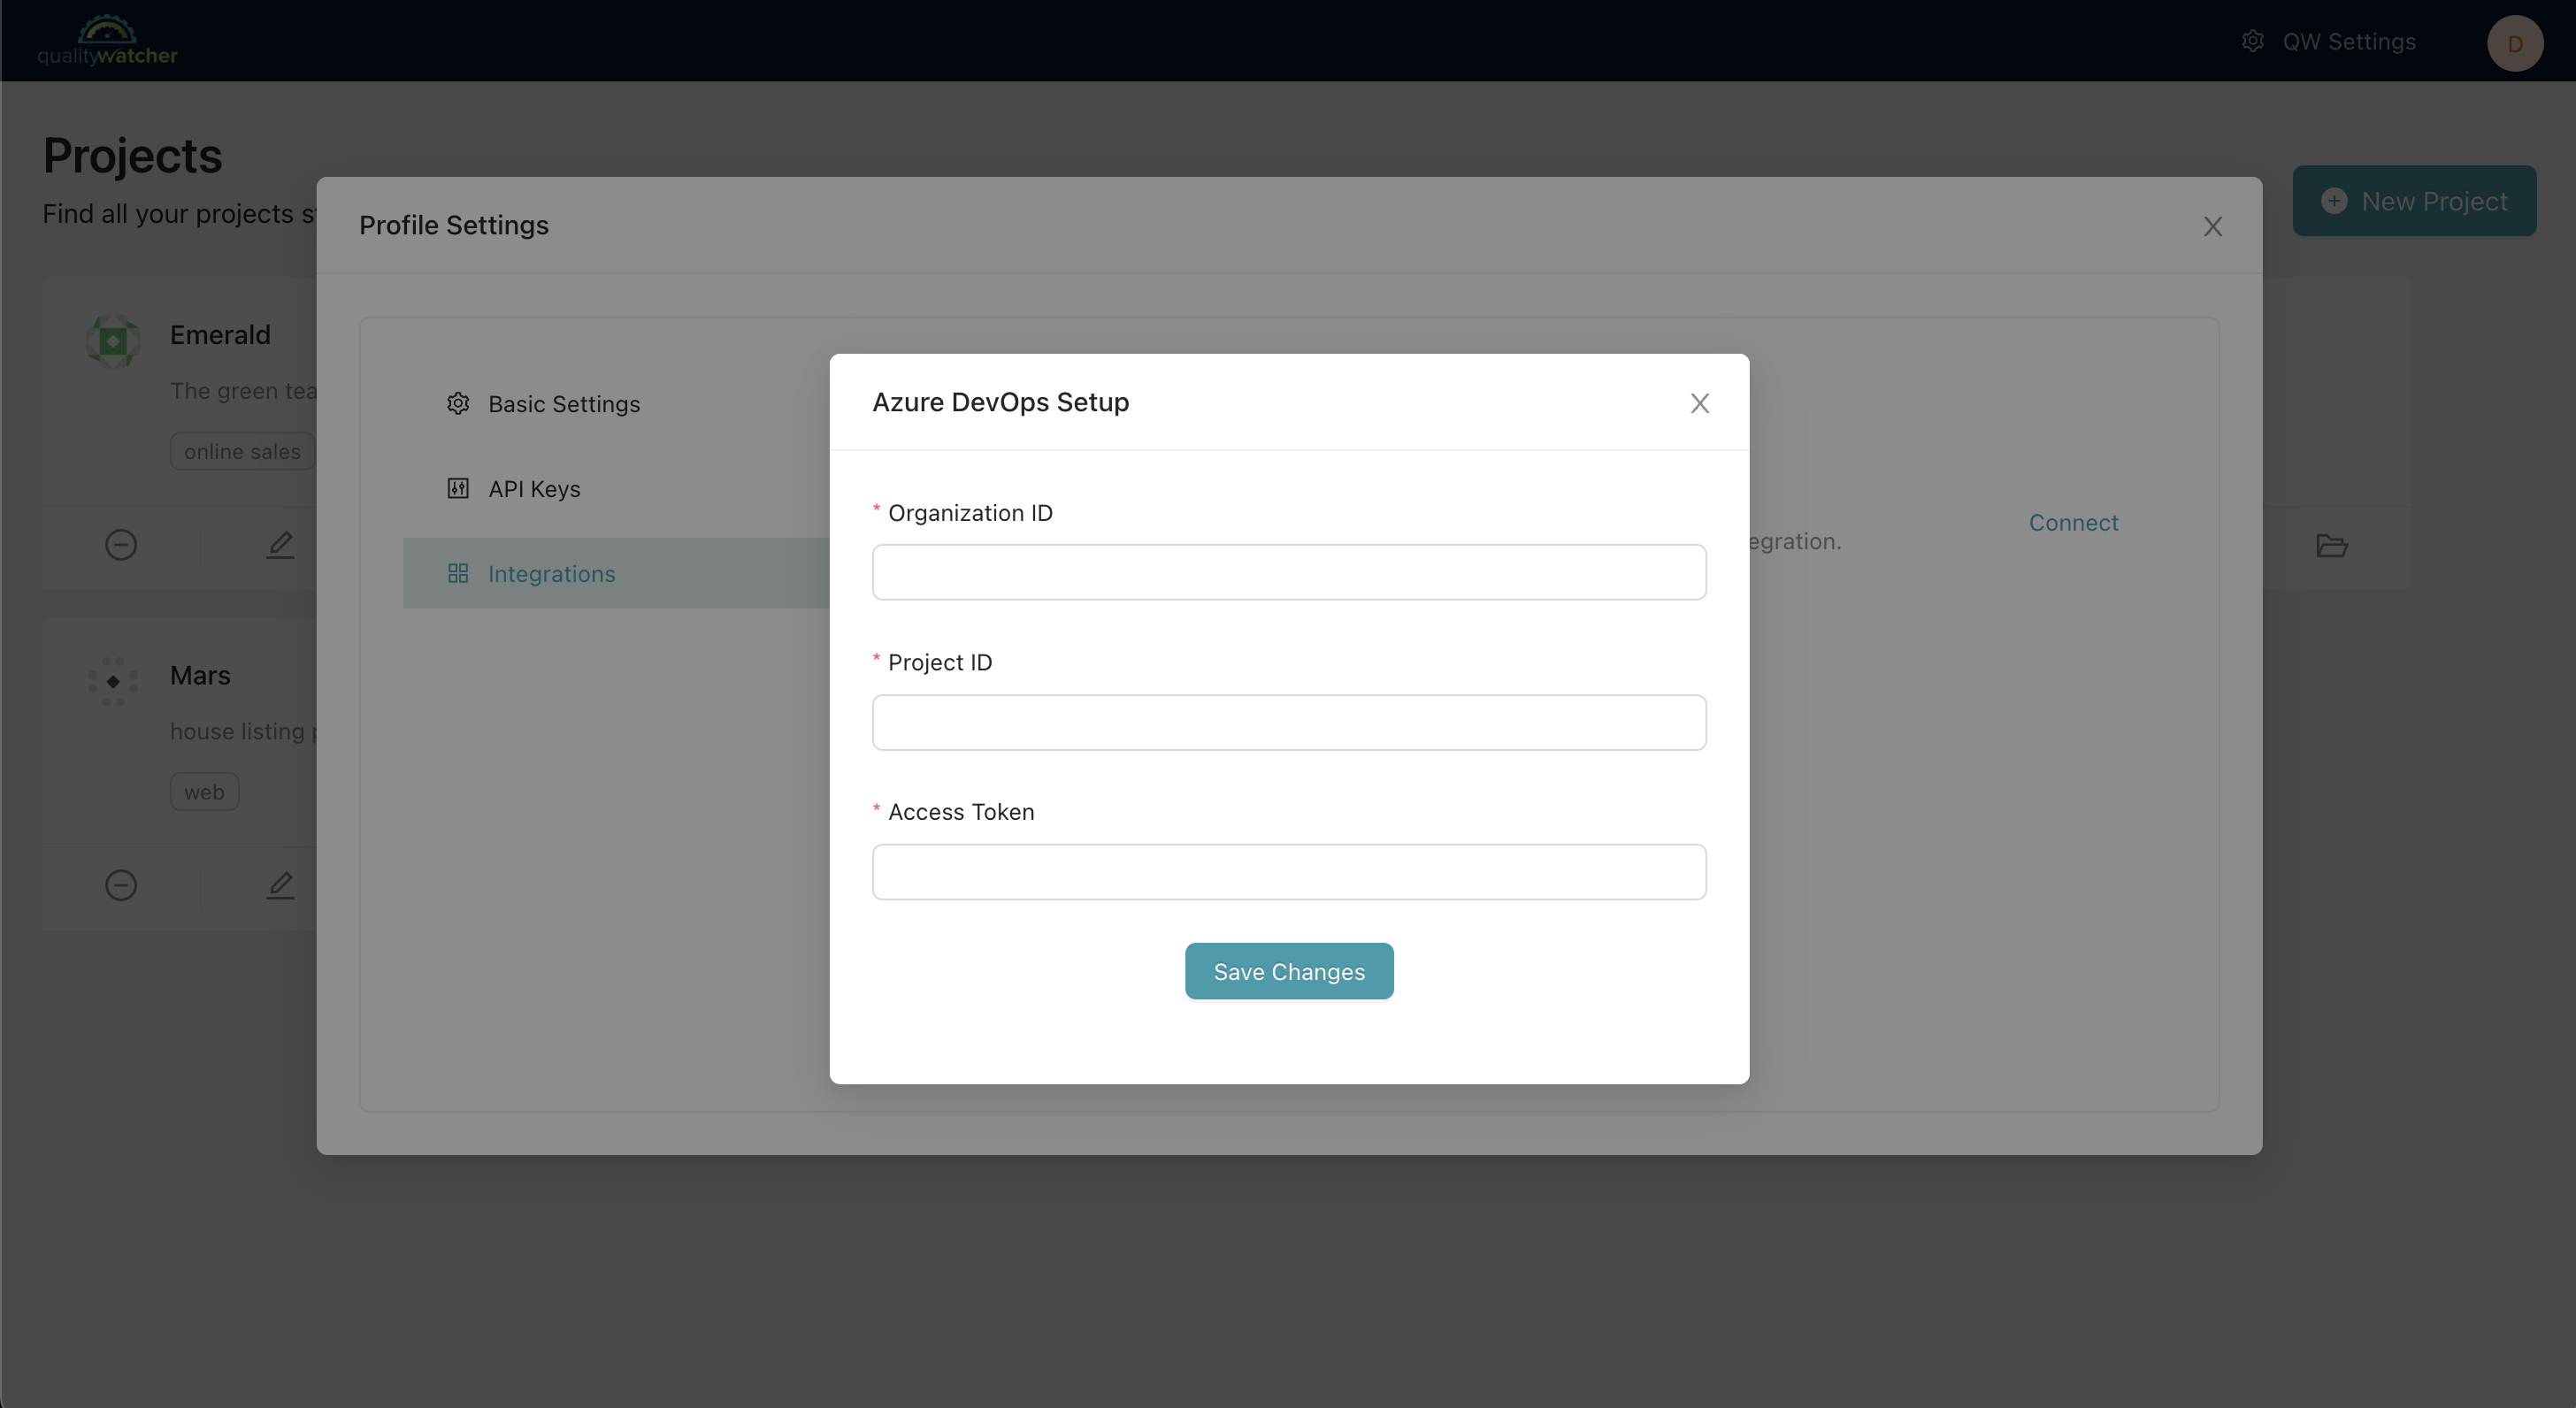Viewport: 2576px width, 1408px height.
Task: Click the Access Token input field
Action: 1289,872
